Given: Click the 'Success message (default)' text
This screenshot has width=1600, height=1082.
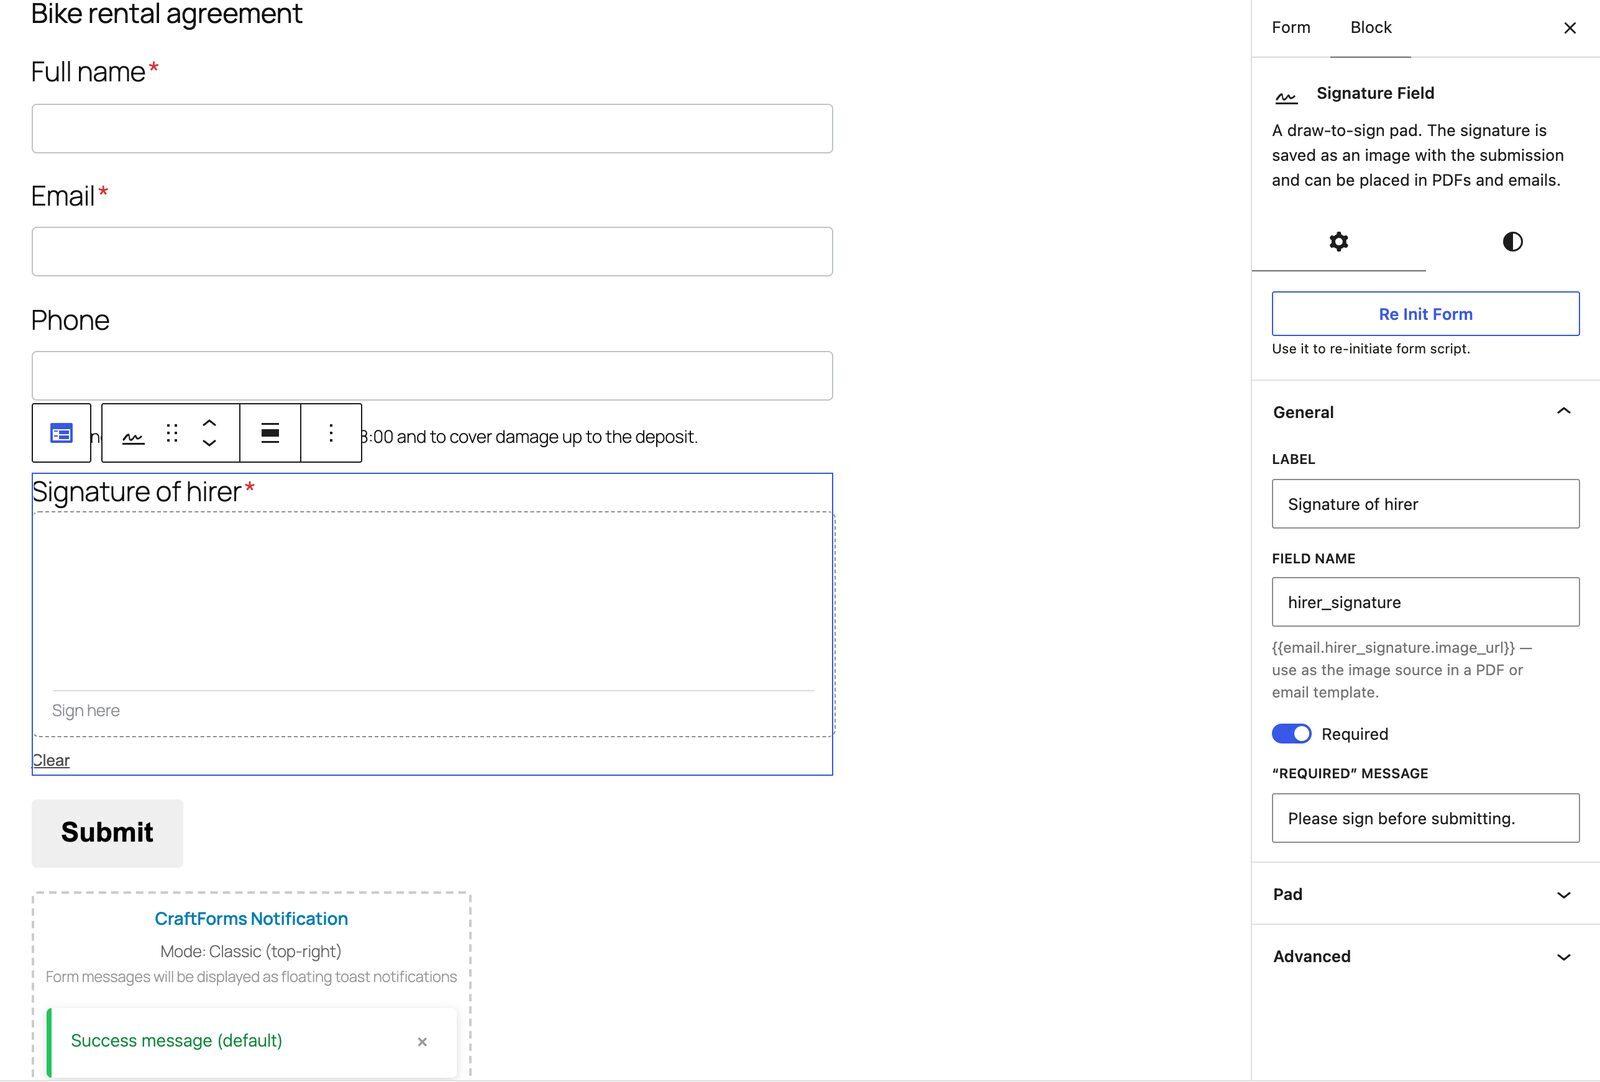Looking at the screenshot, I should click(x=176, y=1041).
